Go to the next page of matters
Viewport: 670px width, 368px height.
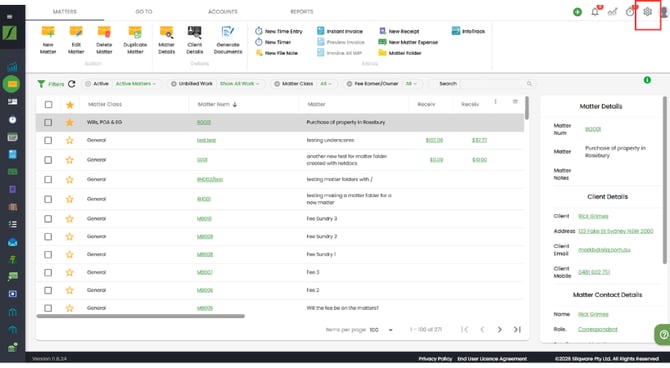pyautogui.click(x=500, y=330)
